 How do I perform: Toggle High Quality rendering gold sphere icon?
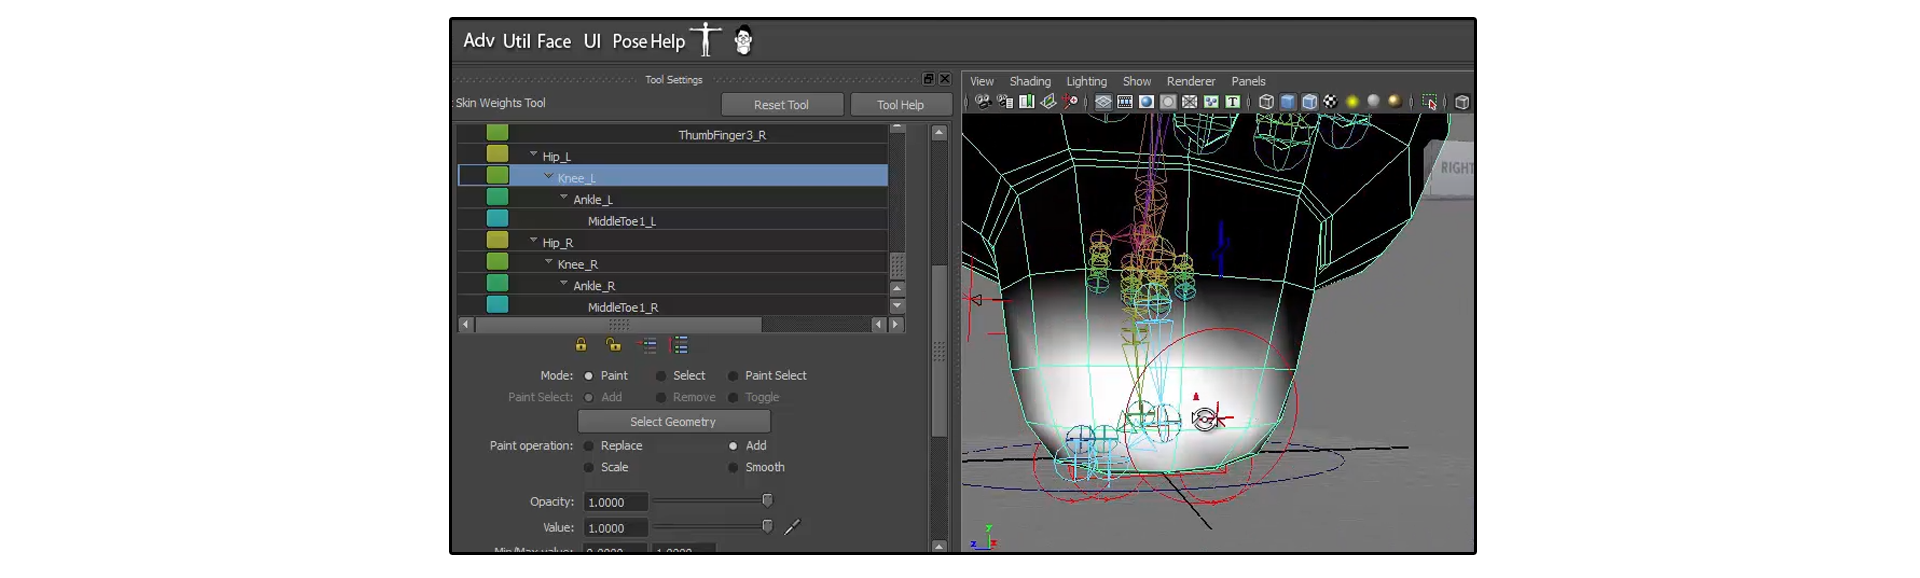(x=1395, y=102)
